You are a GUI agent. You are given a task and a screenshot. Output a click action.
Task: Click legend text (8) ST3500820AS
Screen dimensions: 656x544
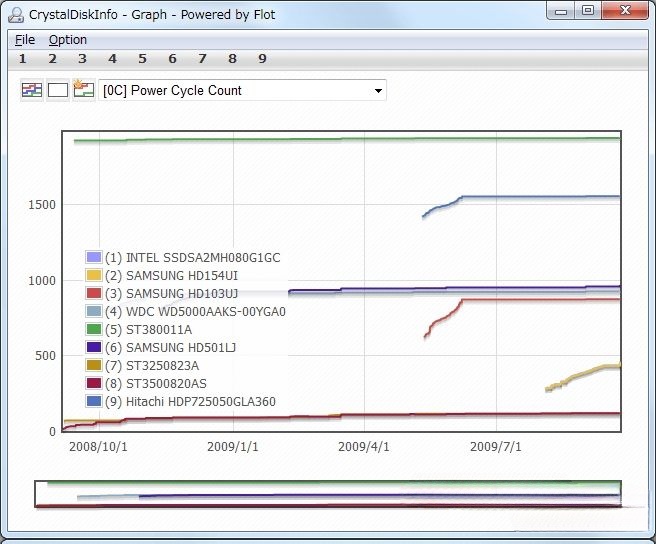point(156,384)
